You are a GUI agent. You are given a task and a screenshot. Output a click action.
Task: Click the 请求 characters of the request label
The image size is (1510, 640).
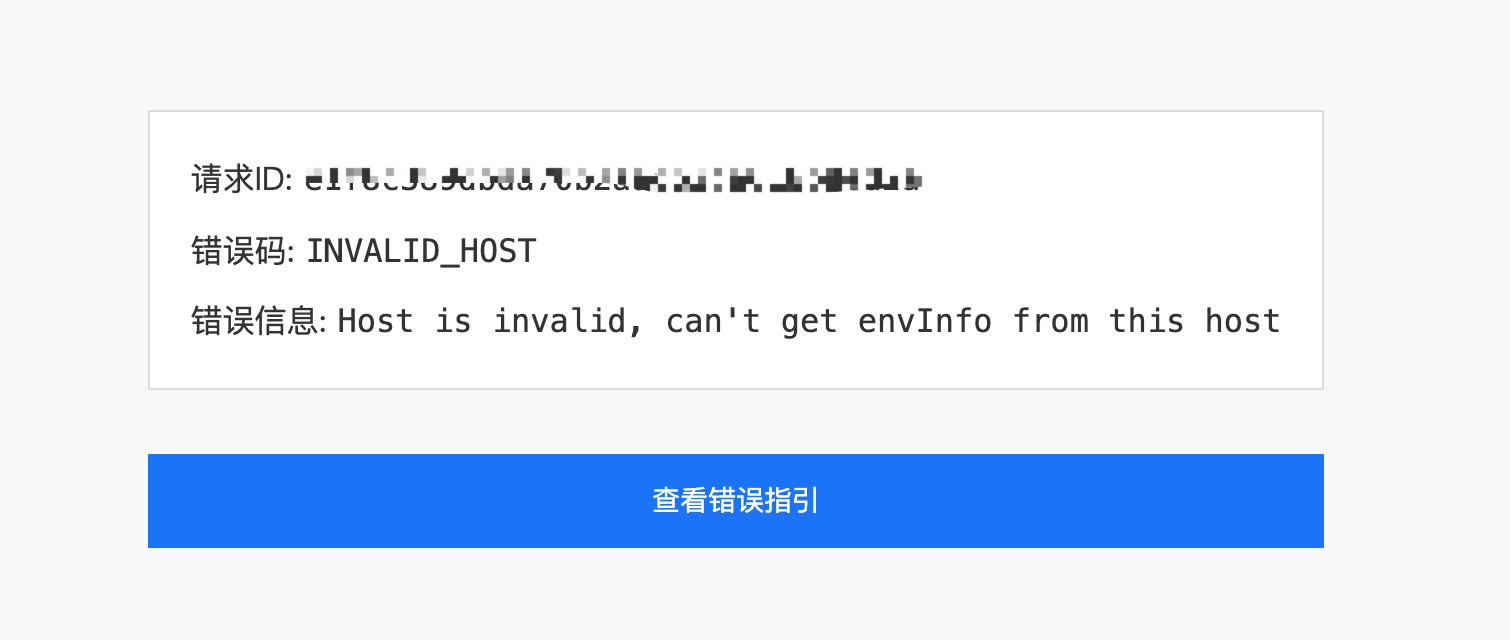[224, 180]
